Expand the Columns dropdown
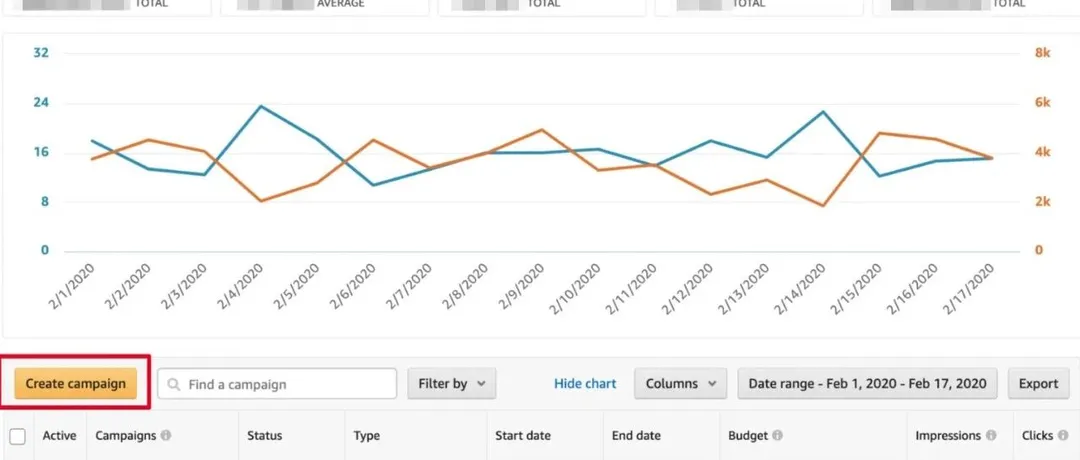This screenshot has width=1080, height=460. click(x=681, y=384)
